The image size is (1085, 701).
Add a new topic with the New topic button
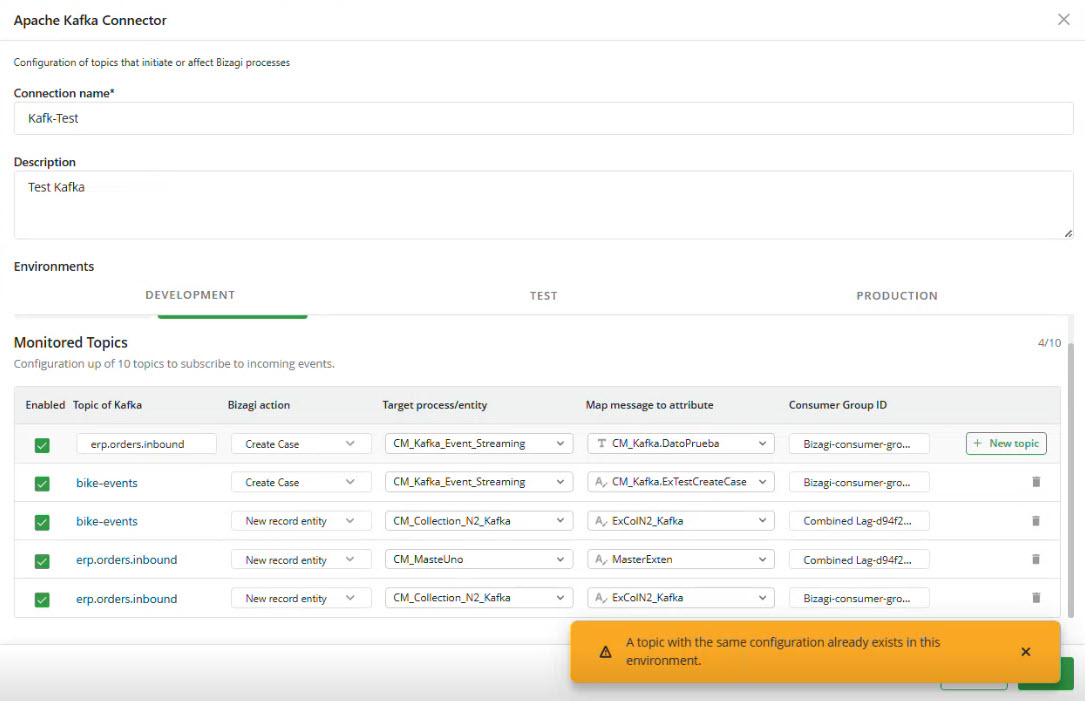[x=1006, y=444]
